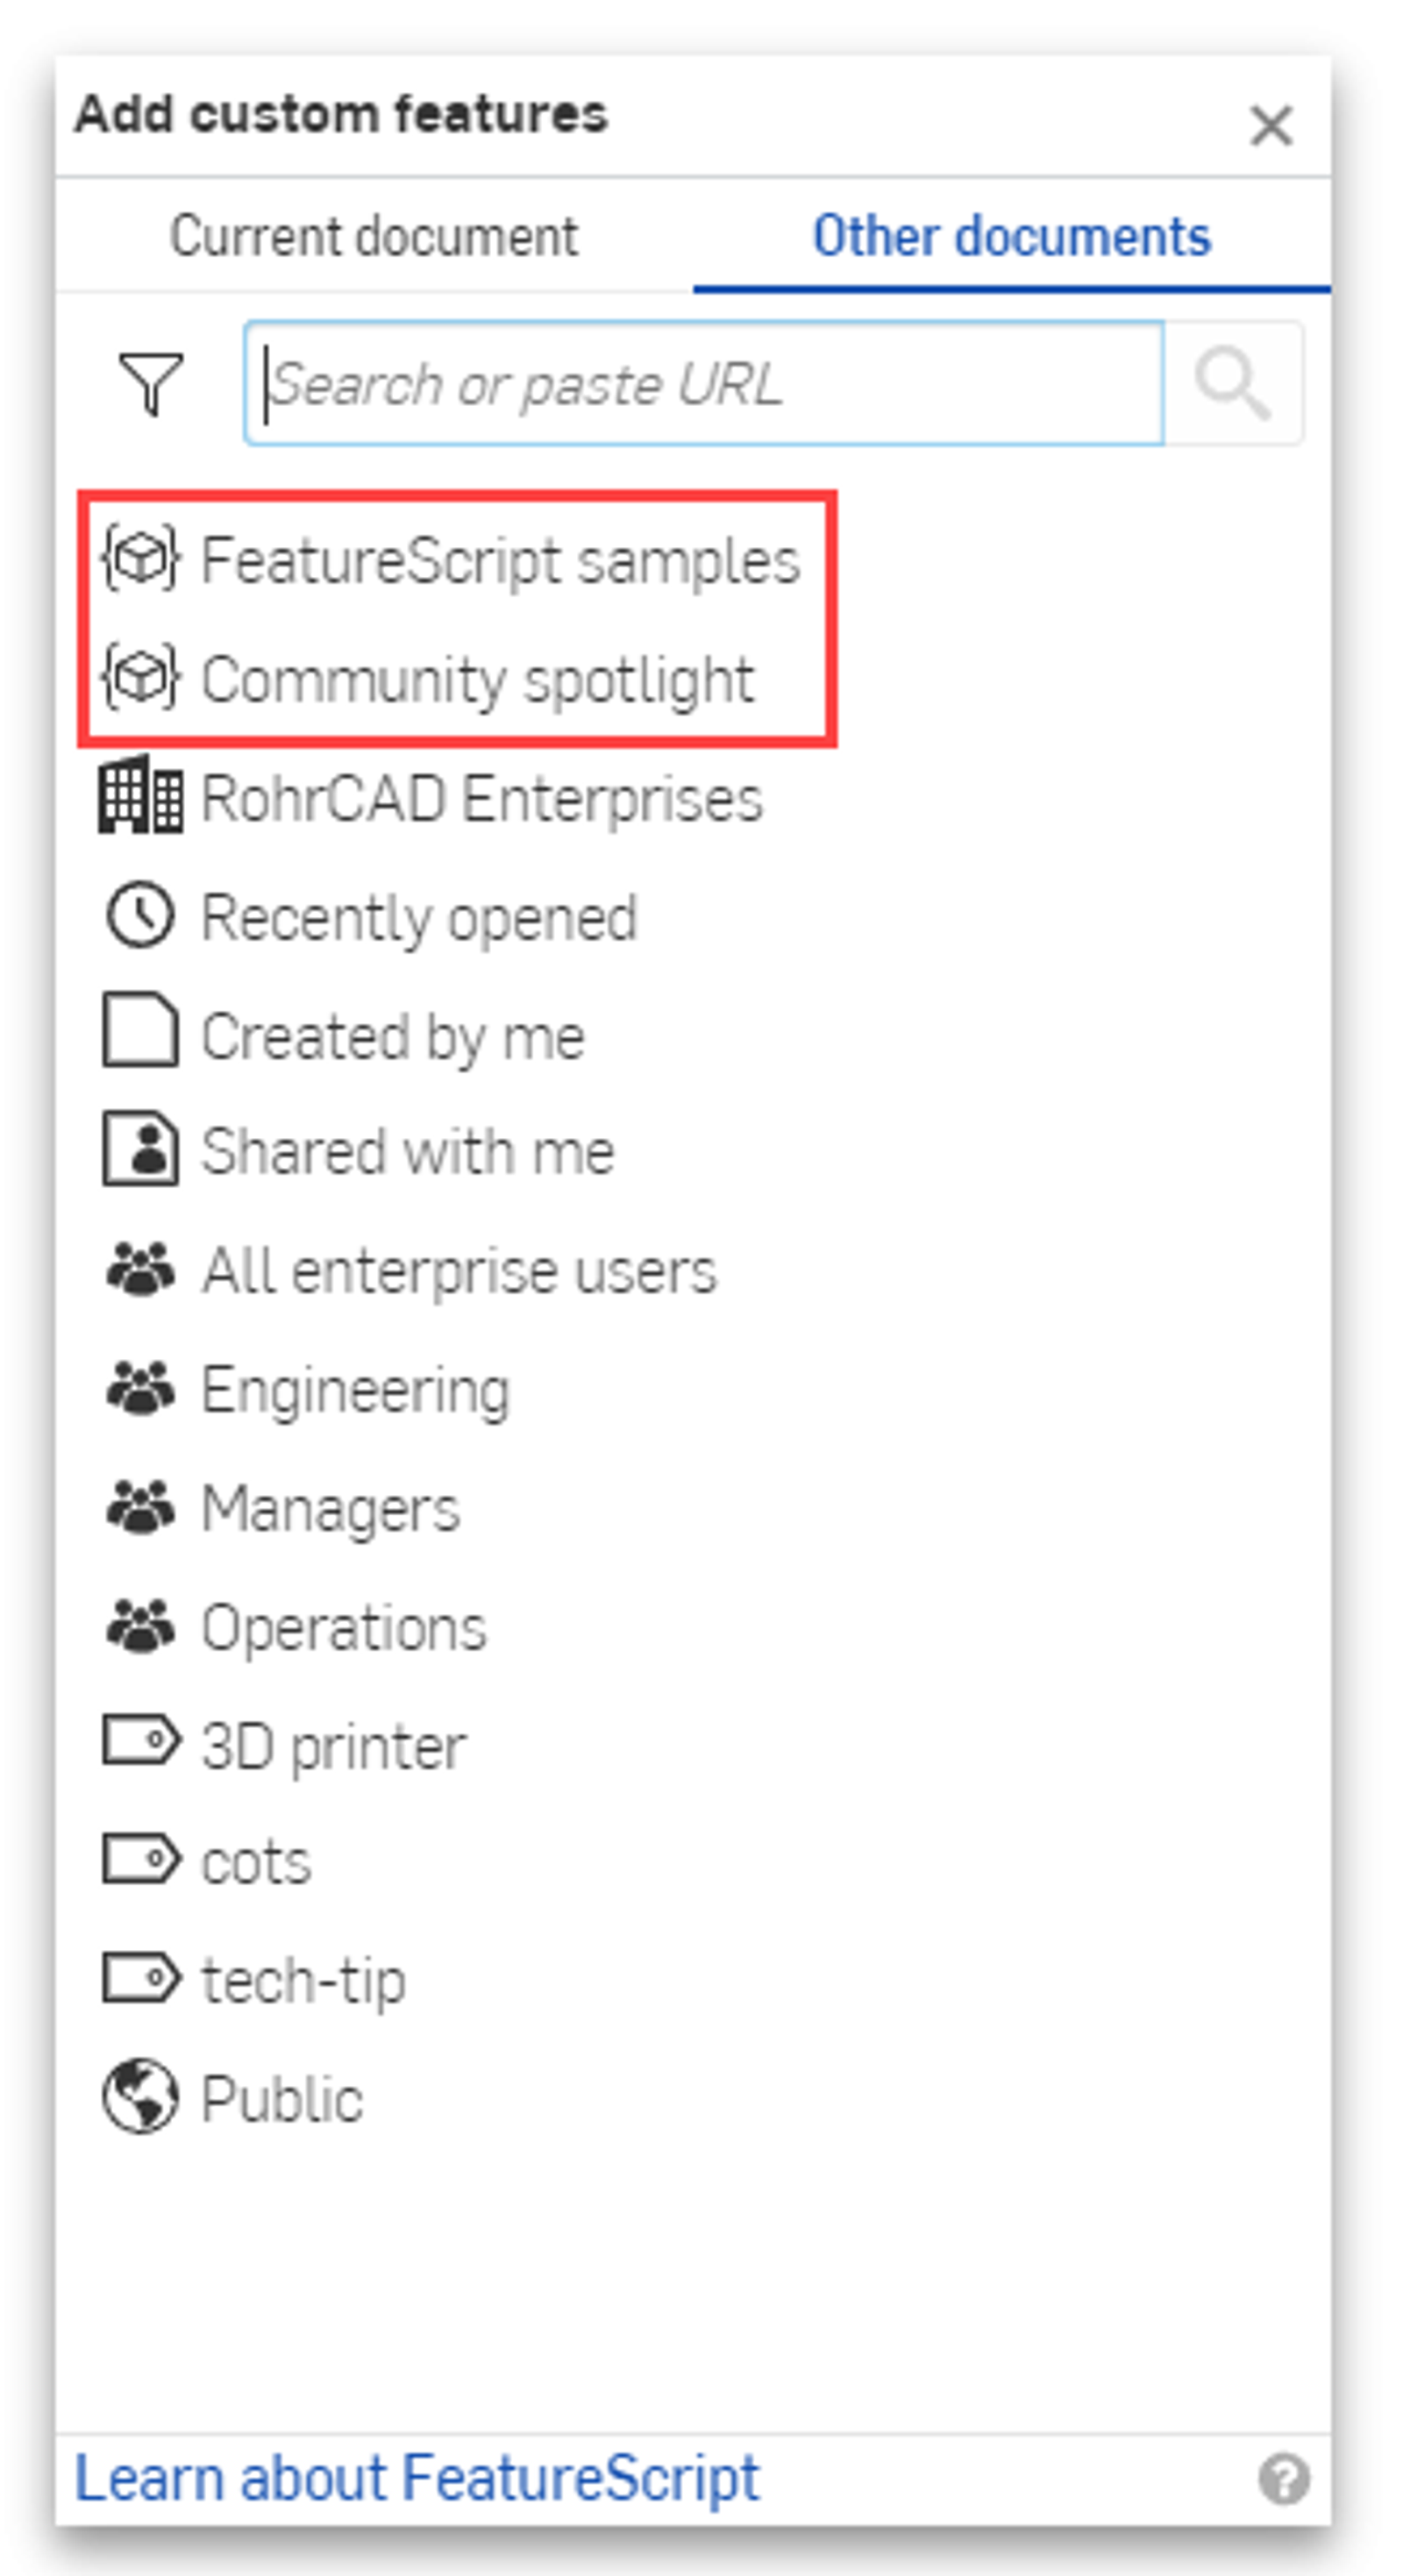
Task: Select the Managers group
Action: (330, 1508)
